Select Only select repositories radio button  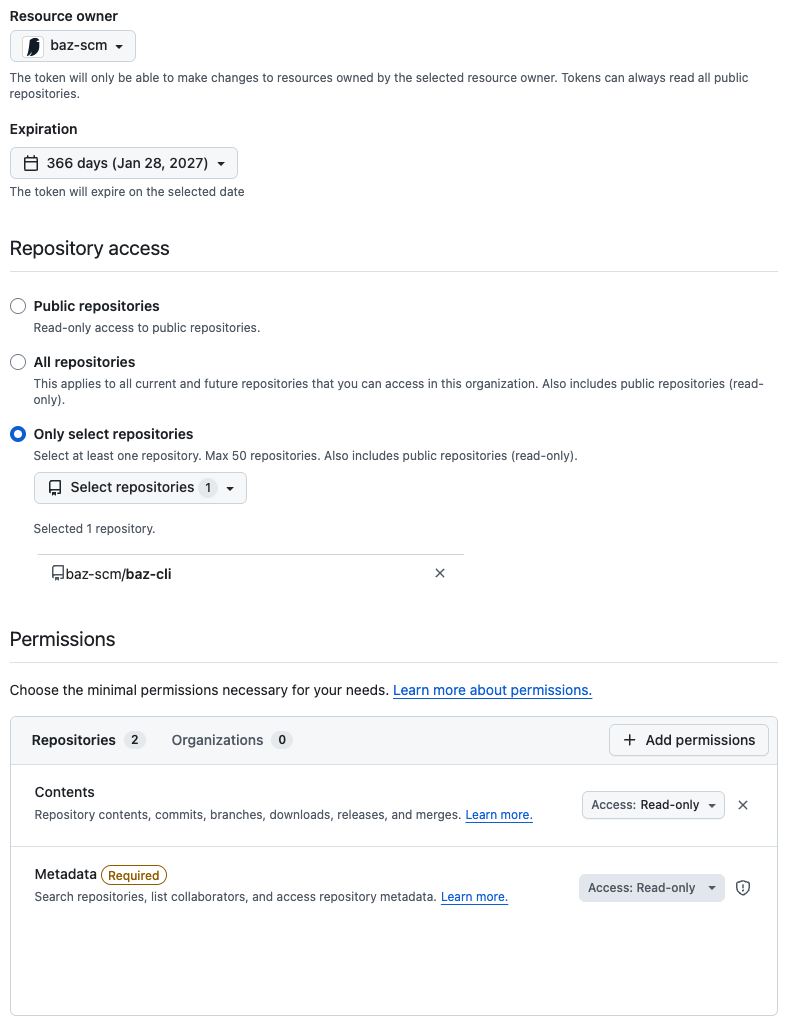[x=18, y=434]
